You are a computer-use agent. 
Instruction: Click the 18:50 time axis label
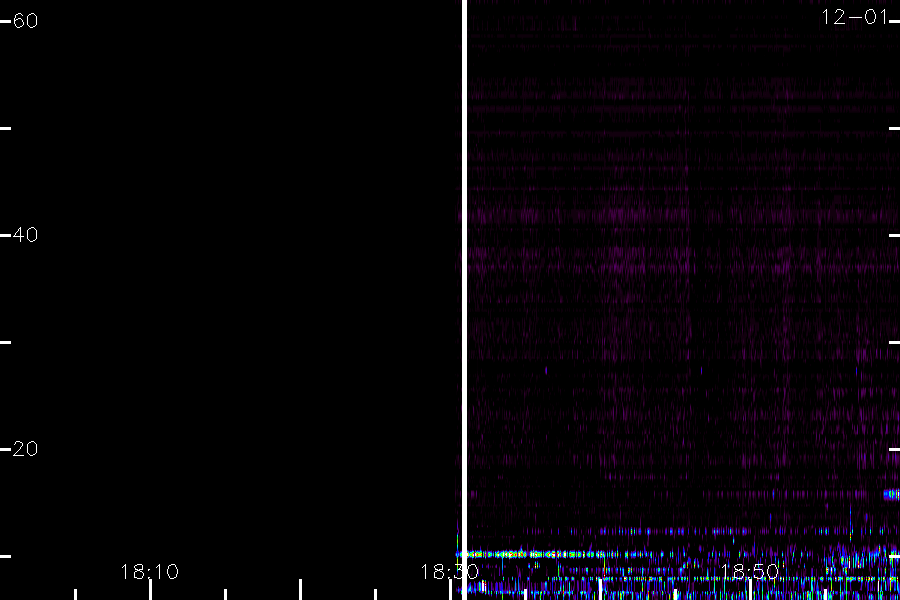click(x=749, y=572)
